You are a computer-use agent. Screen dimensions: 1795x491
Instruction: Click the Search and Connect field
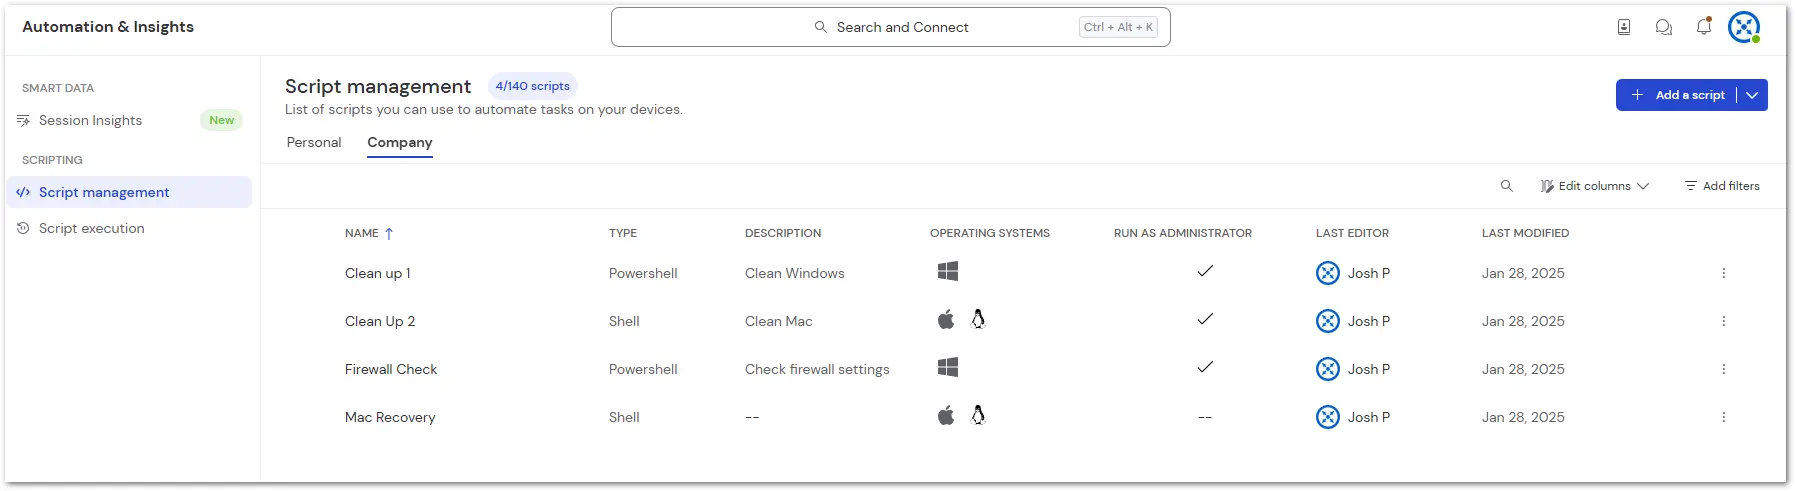(891, 27)
